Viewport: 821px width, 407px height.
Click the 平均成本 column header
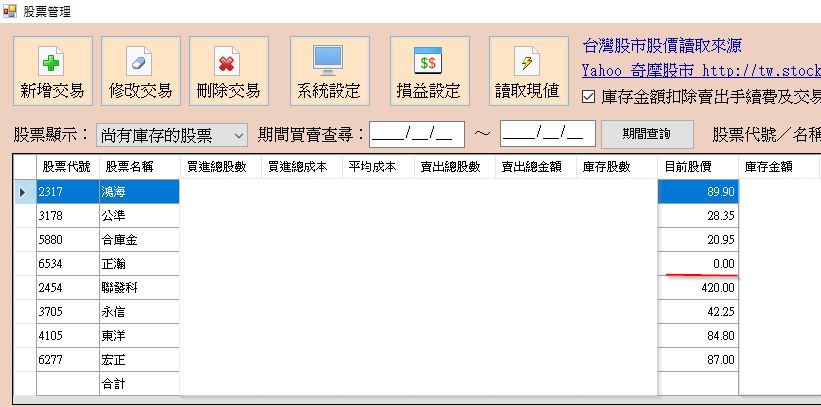click(x=378, y=167)
